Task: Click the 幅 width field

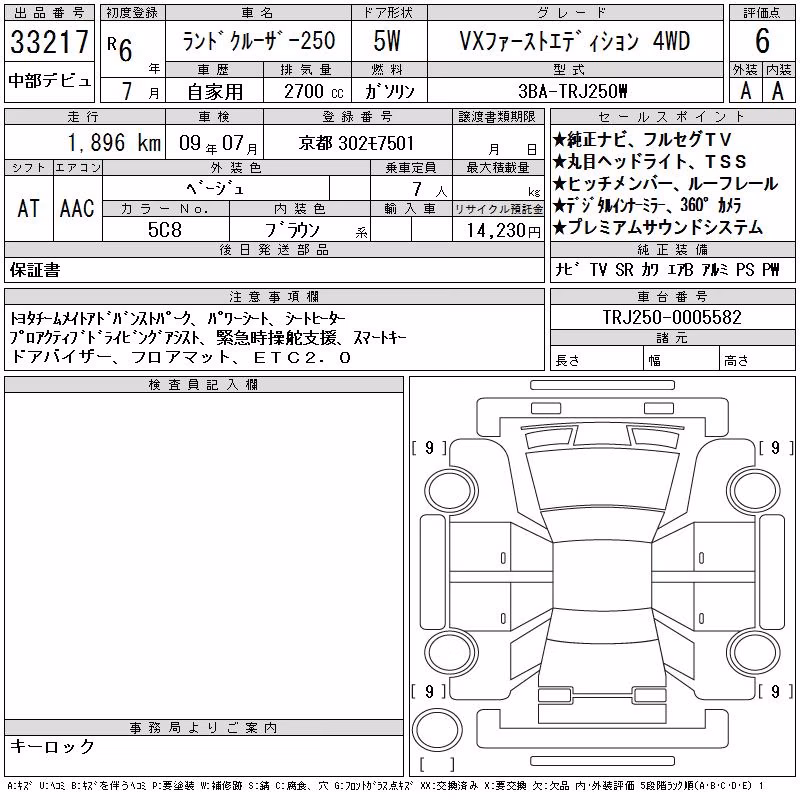Action: point(681,358)
